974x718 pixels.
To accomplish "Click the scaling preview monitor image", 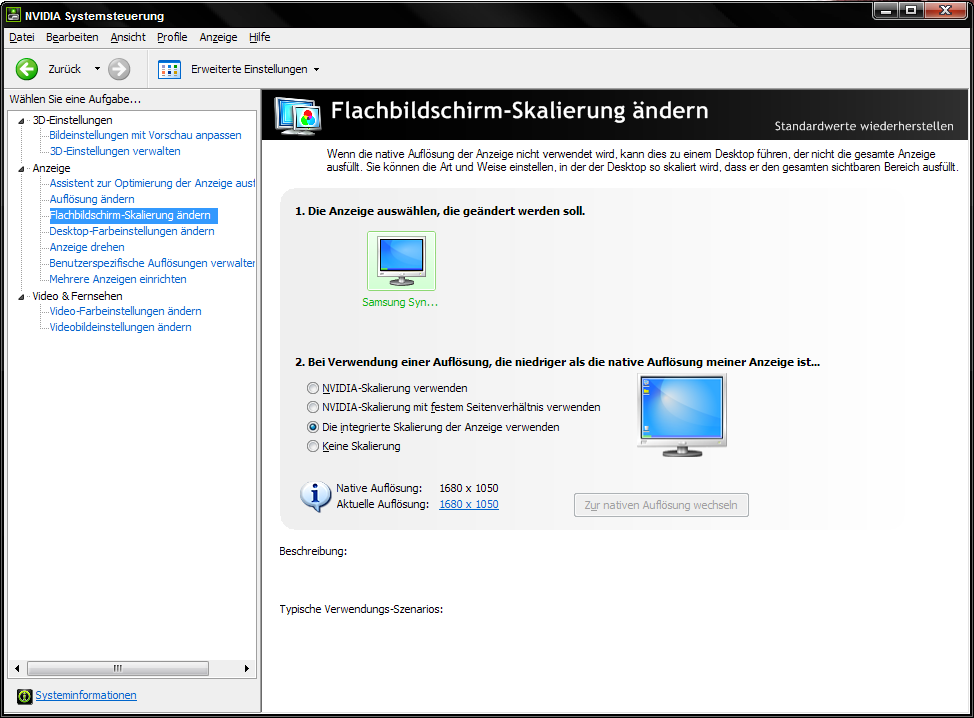I will click(x=681, y=415).
